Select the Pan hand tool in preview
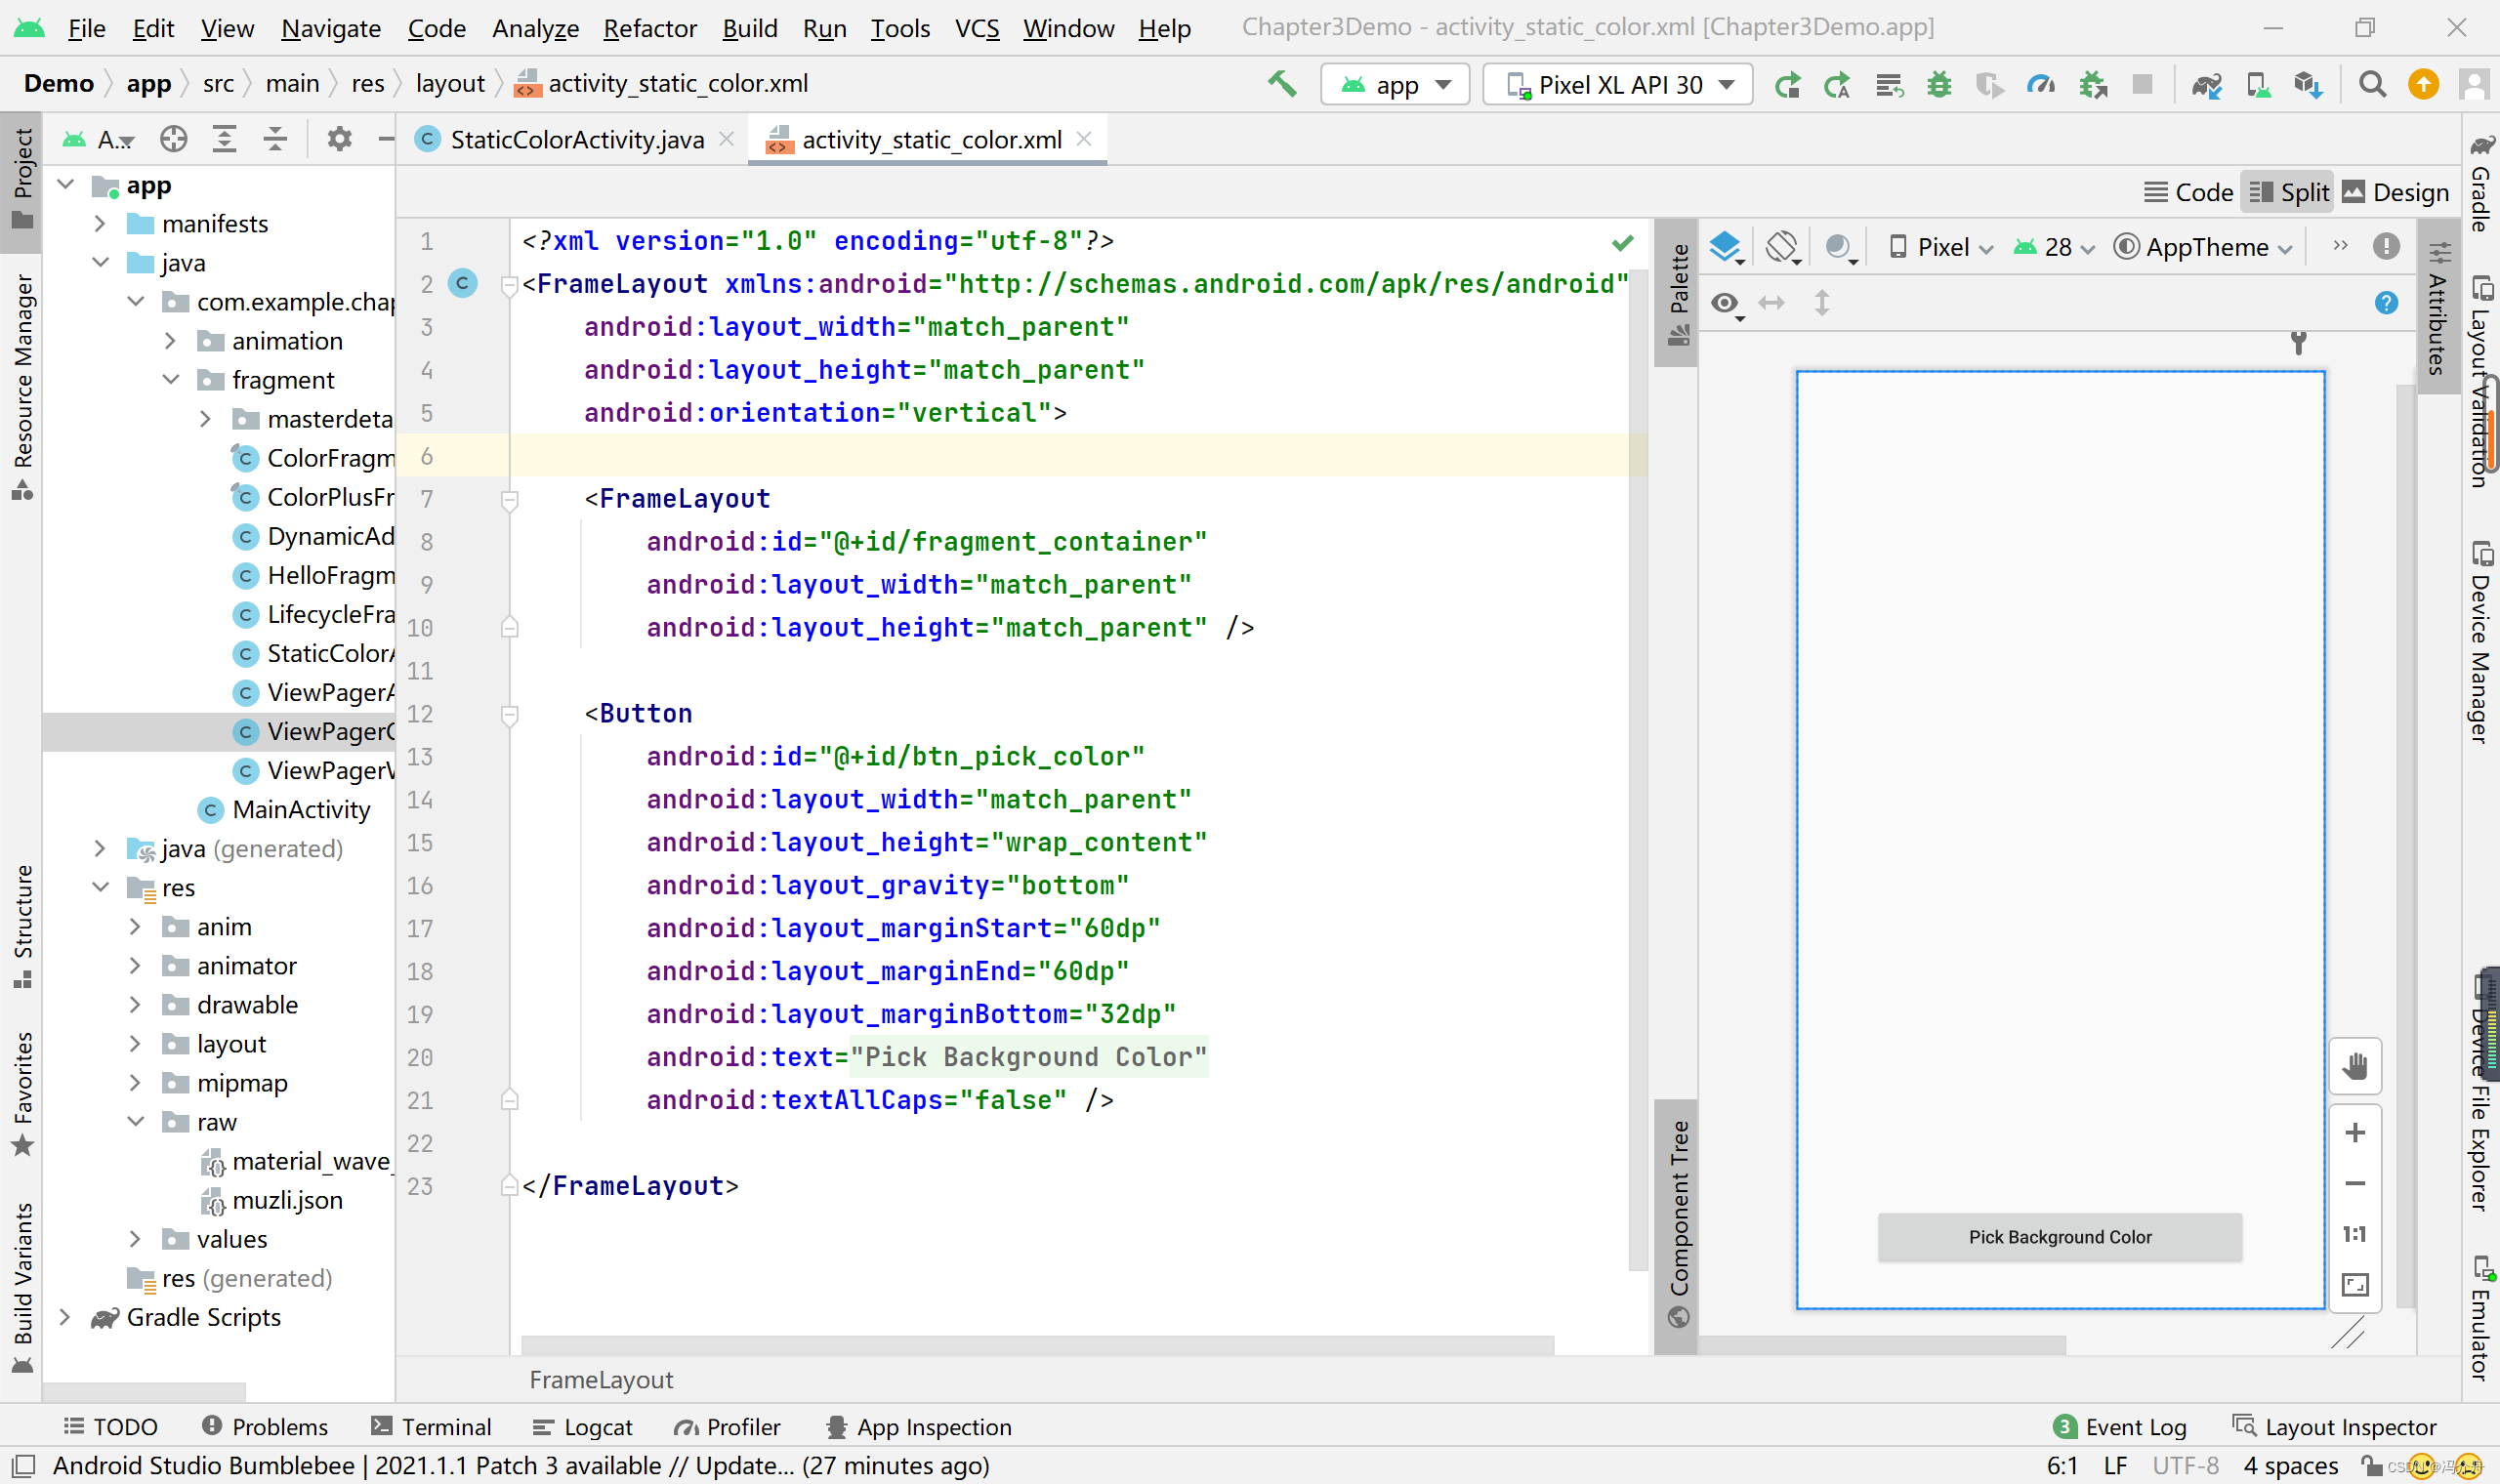The width and height of the screenshot is (2500, 1484). tap(2355, 1066)
